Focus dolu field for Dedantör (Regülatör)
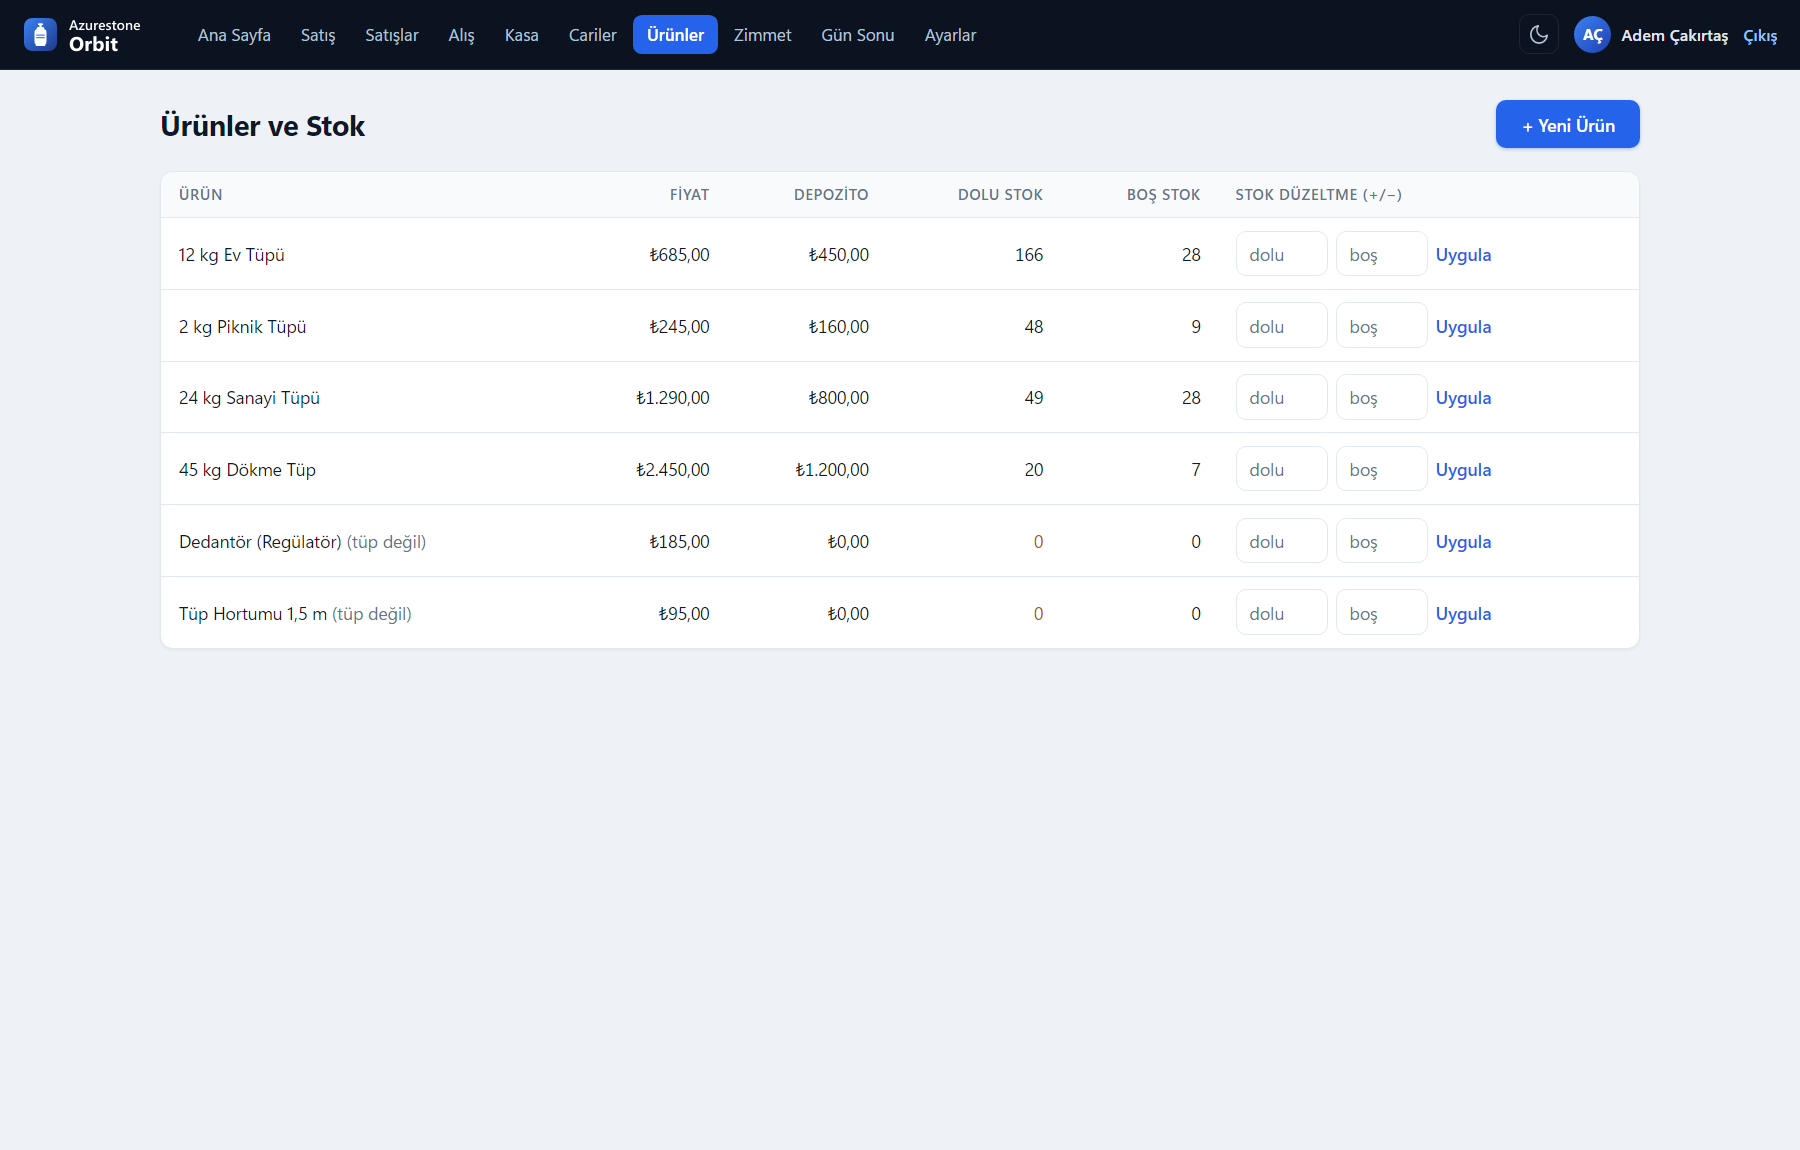Image resolution: width=1800 pixels, height=1150 pixels. point(1281,541)
